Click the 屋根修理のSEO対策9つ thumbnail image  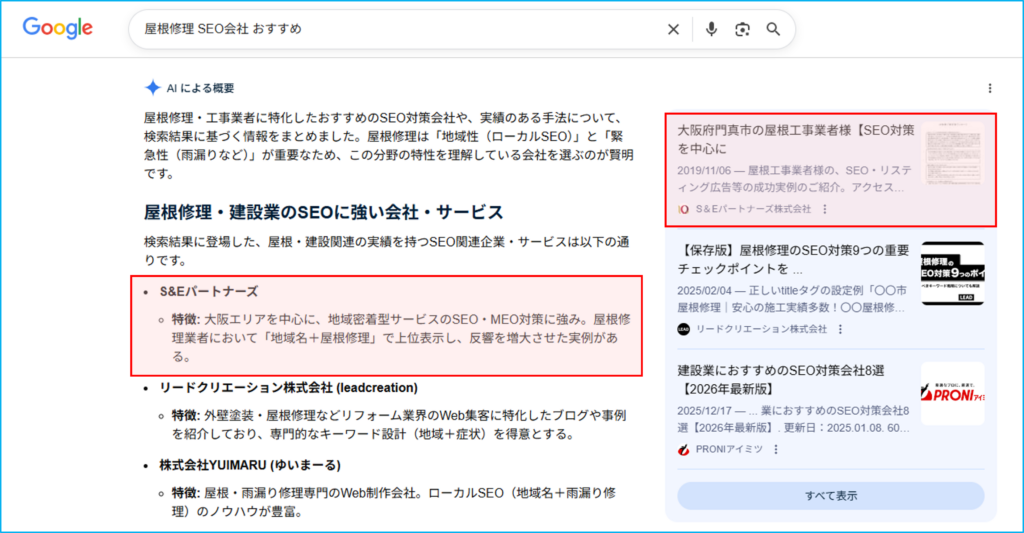click(x=952, y=273)
